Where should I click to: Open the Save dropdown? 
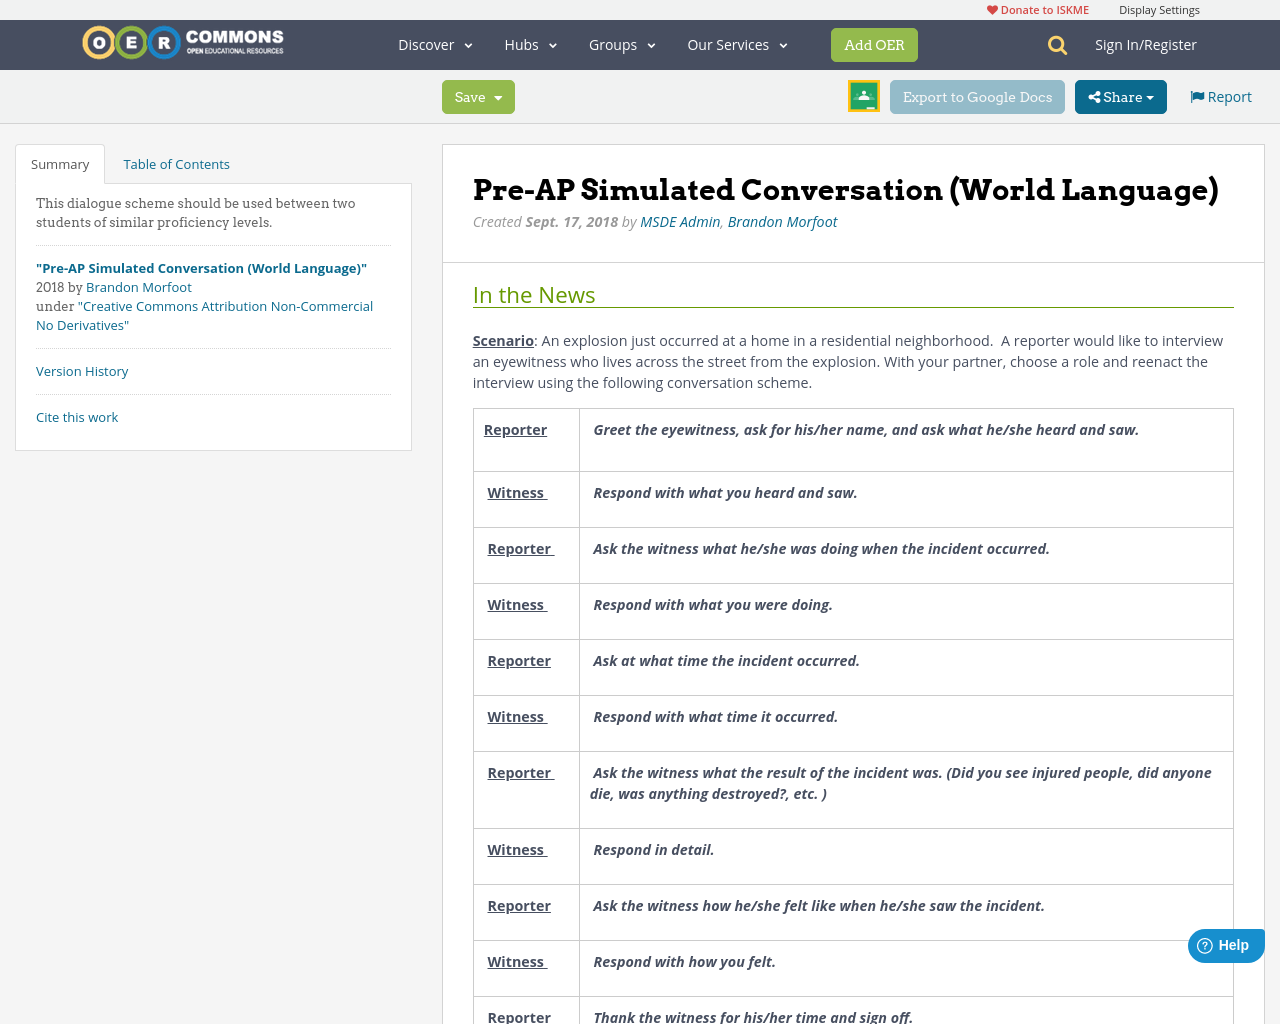point(478,96)
